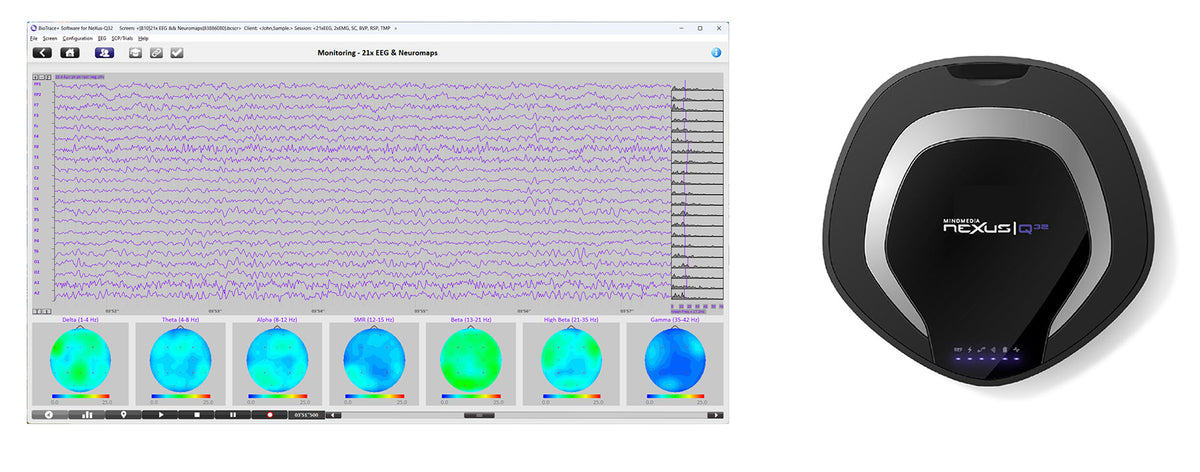Click the minus zoom button above EEG traces
Screen dimensions: 1200x472
point(42,76)
